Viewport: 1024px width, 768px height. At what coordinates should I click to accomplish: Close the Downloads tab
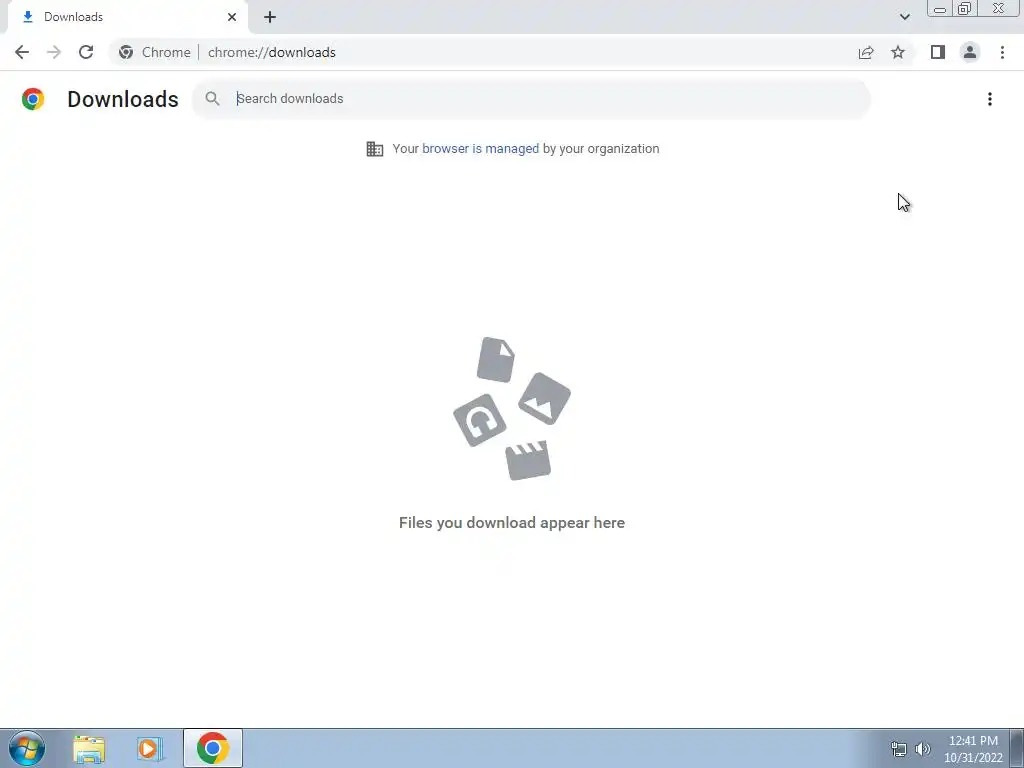click(x=232, y=17)
